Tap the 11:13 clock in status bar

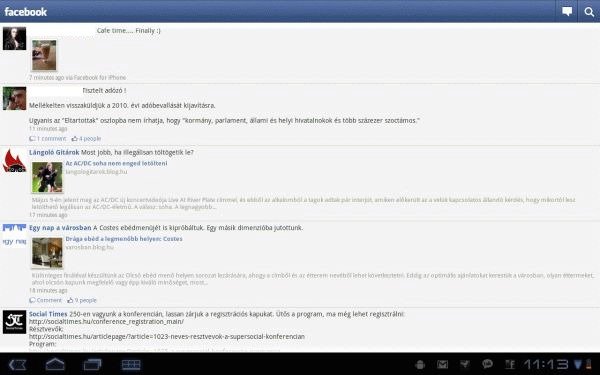coord(546,364)
